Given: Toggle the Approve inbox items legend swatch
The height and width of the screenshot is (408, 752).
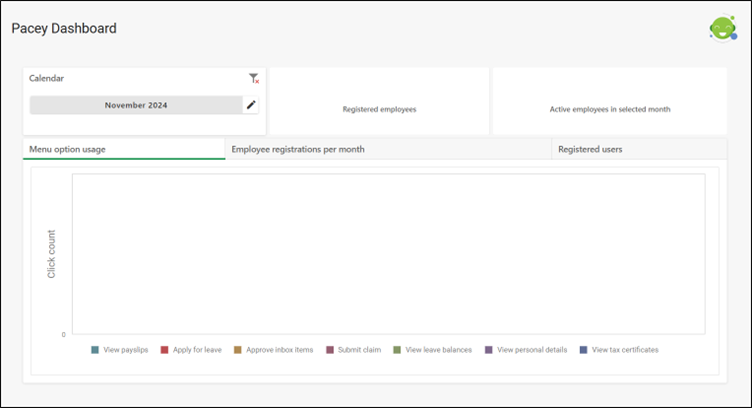Looking at the screenshot, I should (x=238, y=350).
